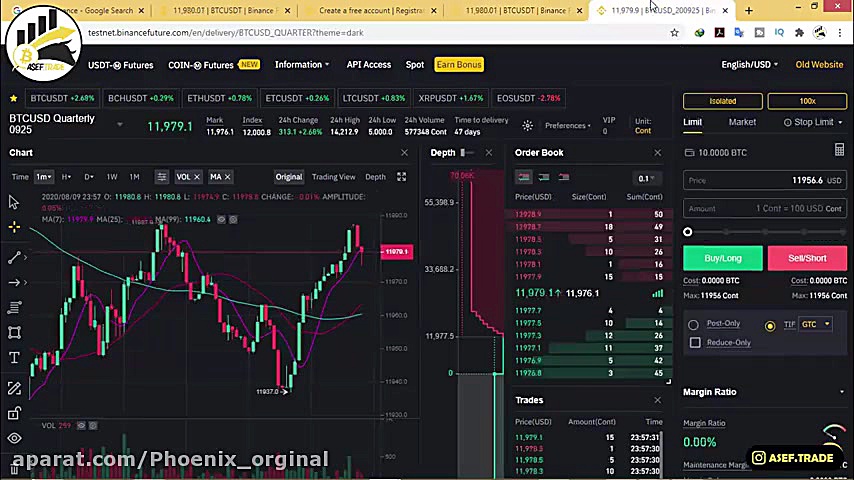Open the H hourly interval dropdown
854x480 pixels.
coord(66,177)
